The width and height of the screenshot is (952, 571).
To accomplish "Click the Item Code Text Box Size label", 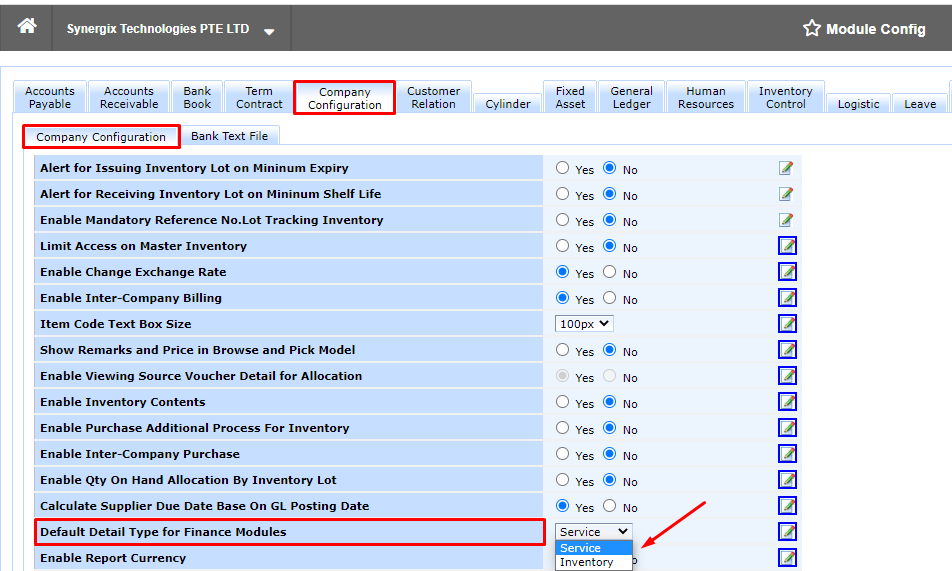I will (x=115, y=324).
